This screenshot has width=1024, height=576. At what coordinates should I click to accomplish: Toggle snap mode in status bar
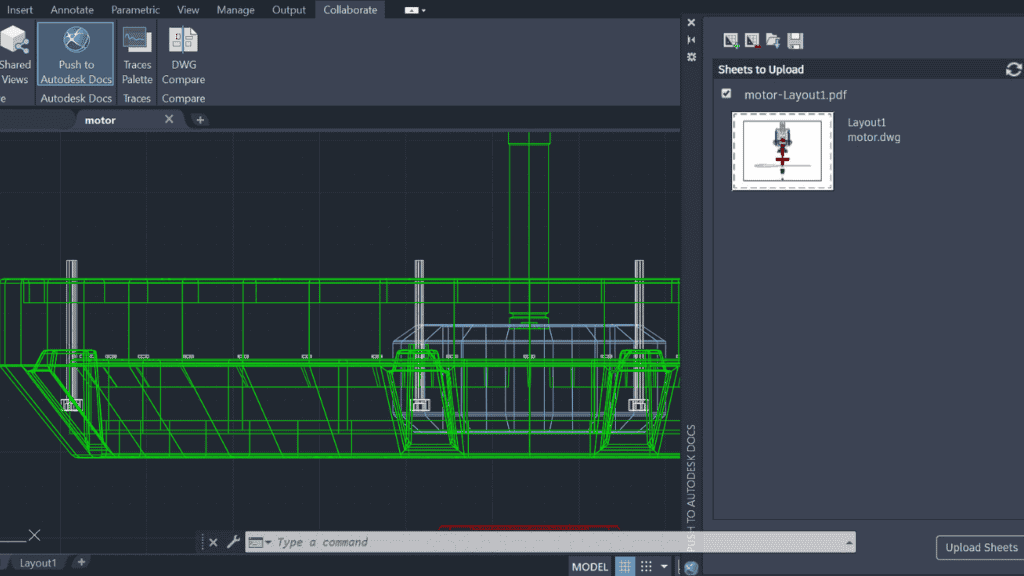646,566
